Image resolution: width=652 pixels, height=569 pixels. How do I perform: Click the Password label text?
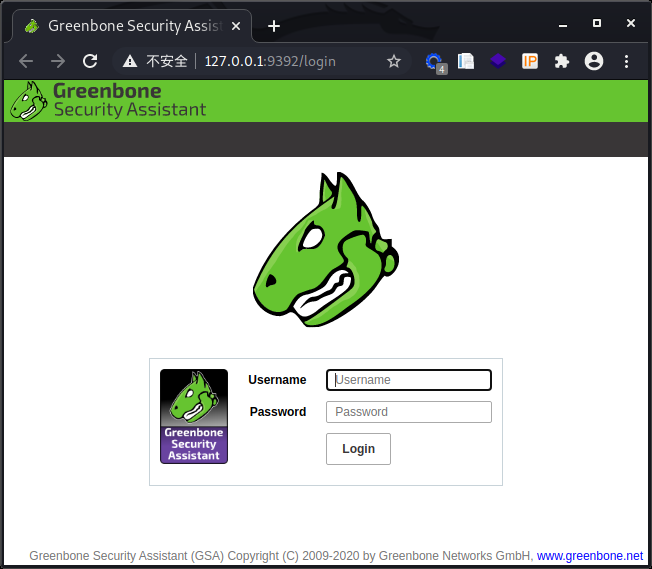pyautogui.click(x=278, y=412)
